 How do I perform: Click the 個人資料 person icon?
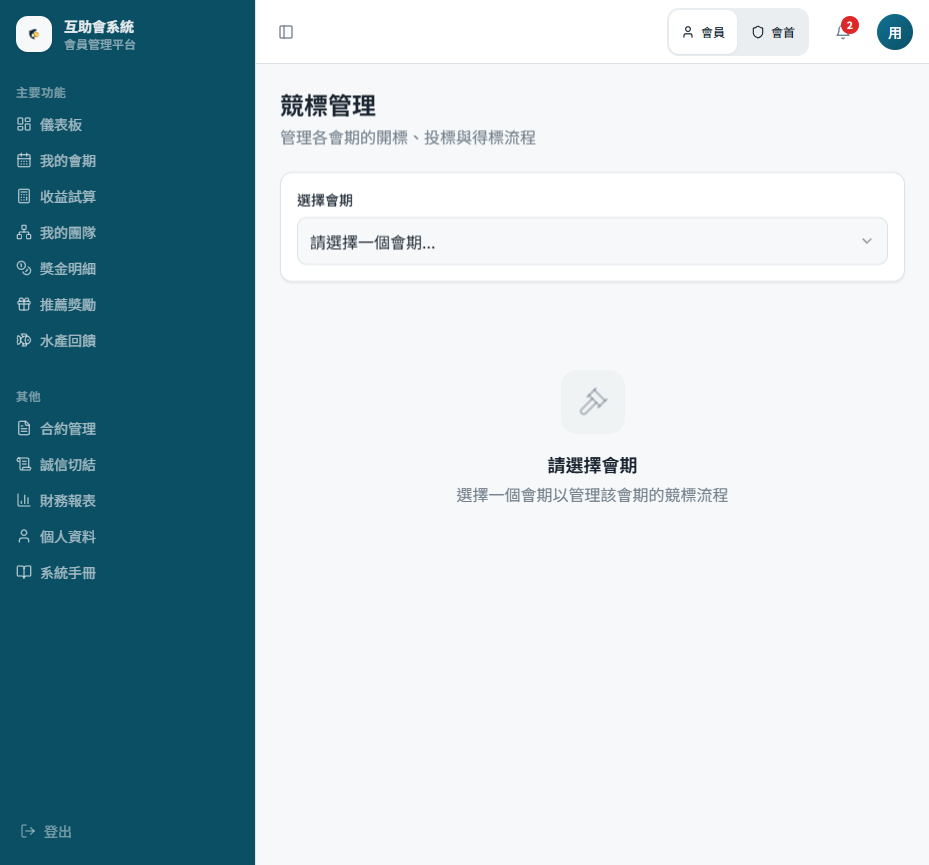coord(24,536)
